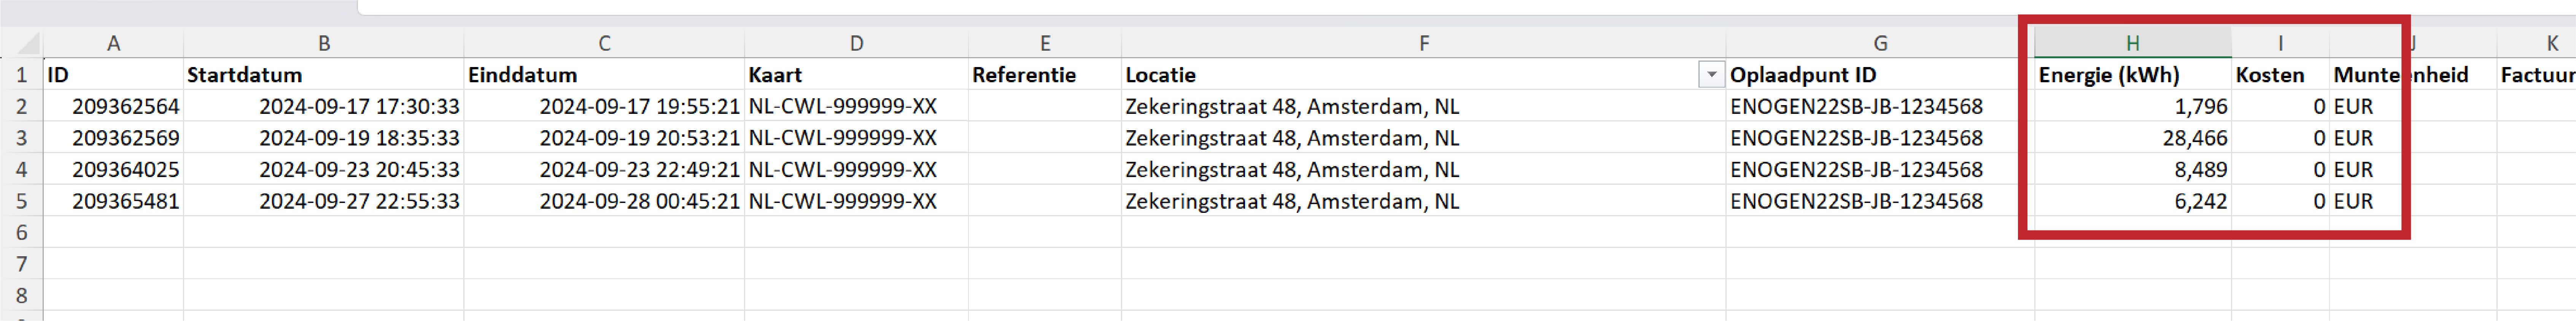
Task: Click the Kaart cell in row 2
Action: click(x=856, y=106)
